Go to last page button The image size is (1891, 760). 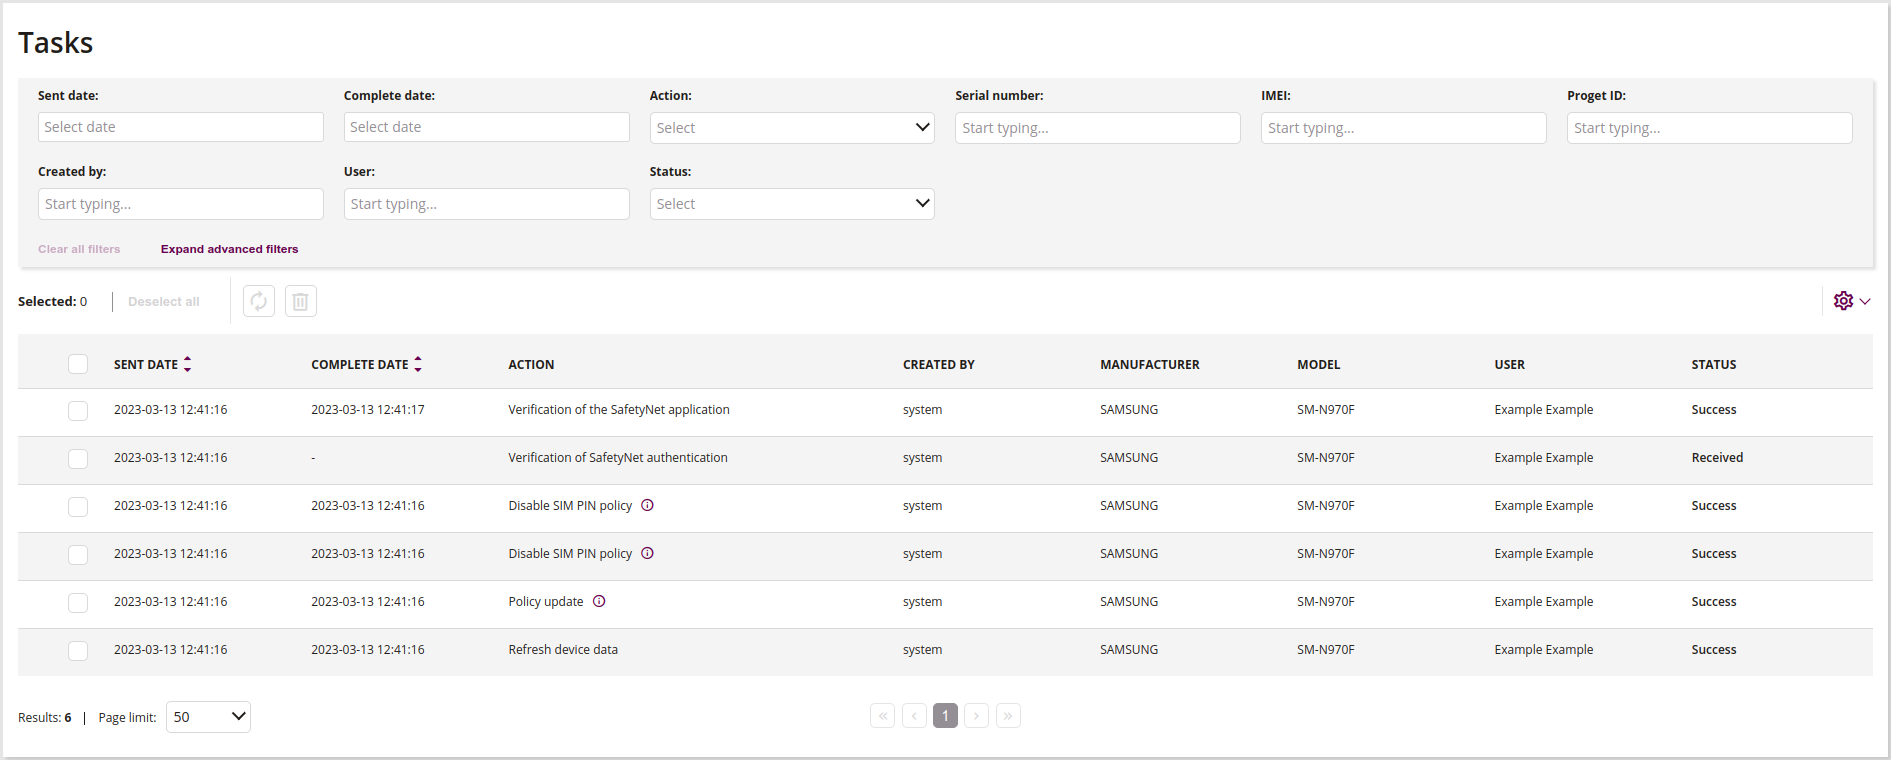(1008, 716)
